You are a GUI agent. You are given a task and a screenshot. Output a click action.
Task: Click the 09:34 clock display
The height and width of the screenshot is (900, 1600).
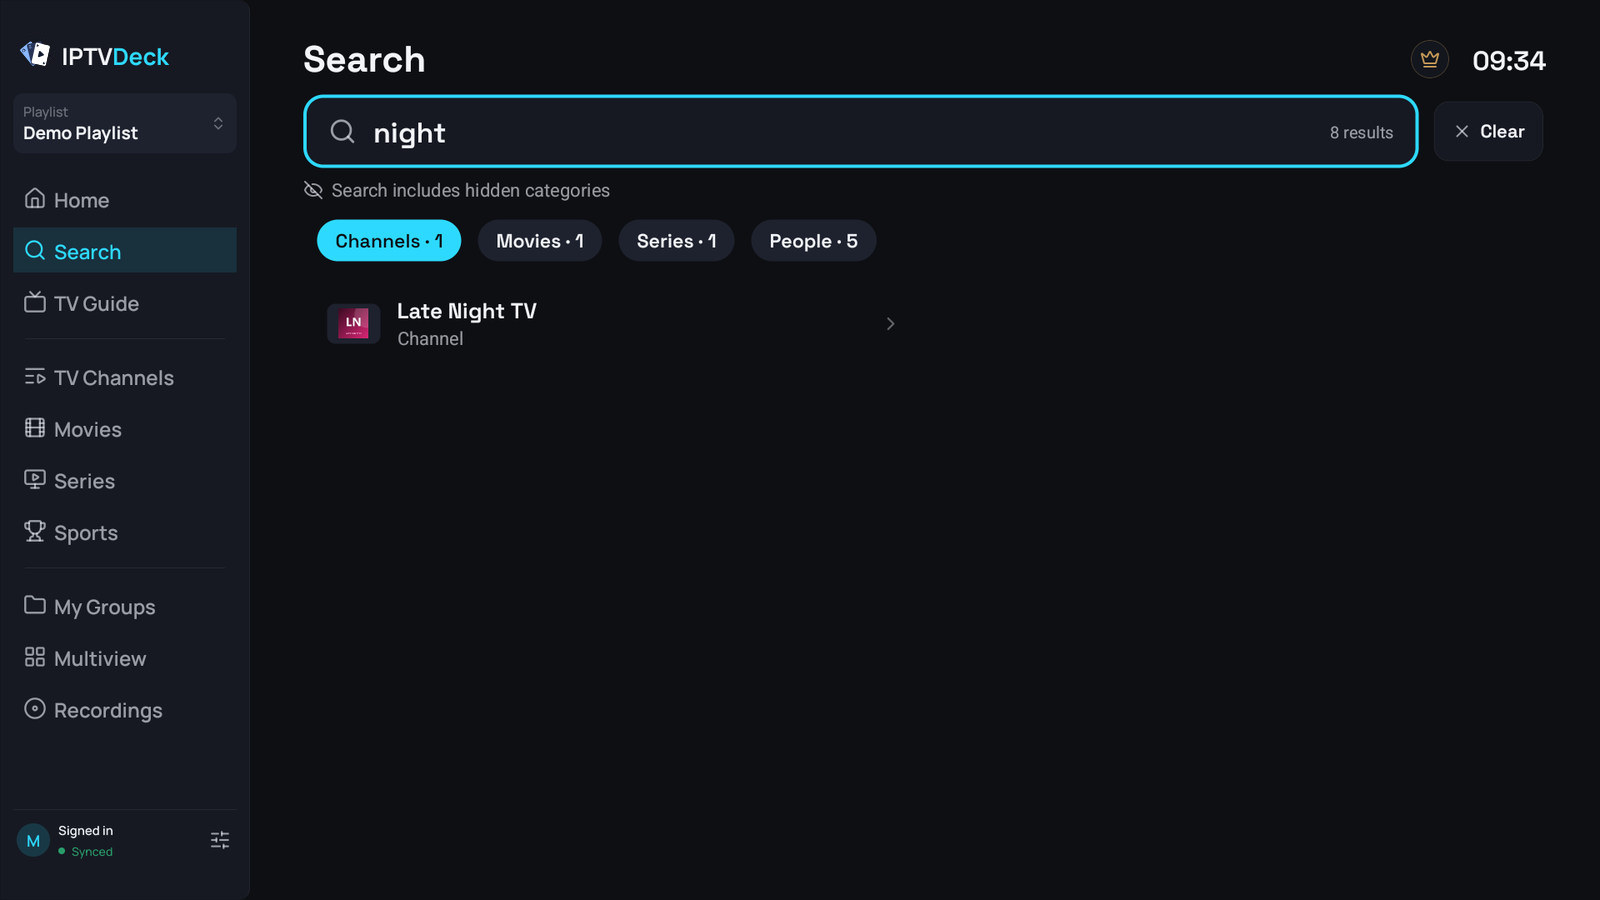tap(1509, 60)
